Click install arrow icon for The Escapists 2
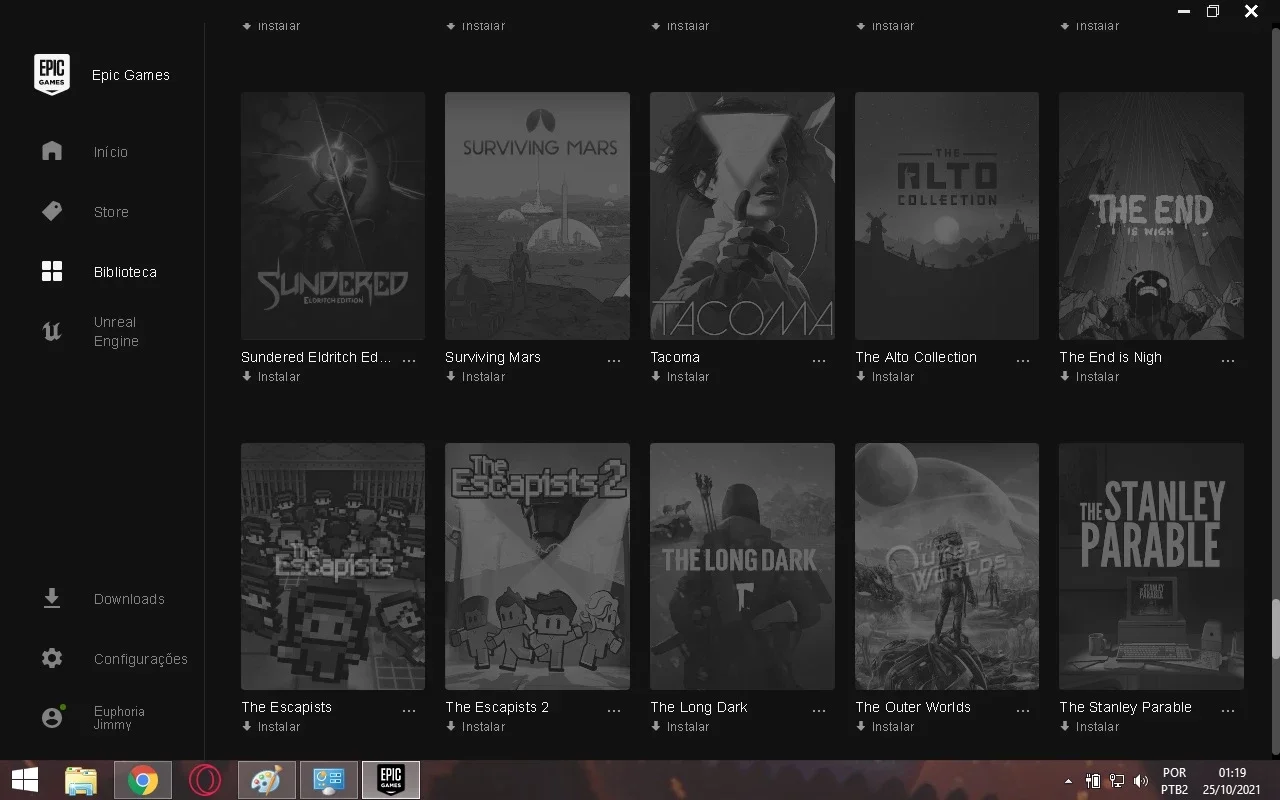This screenshot has height=800, width=1280. point(451,727)
